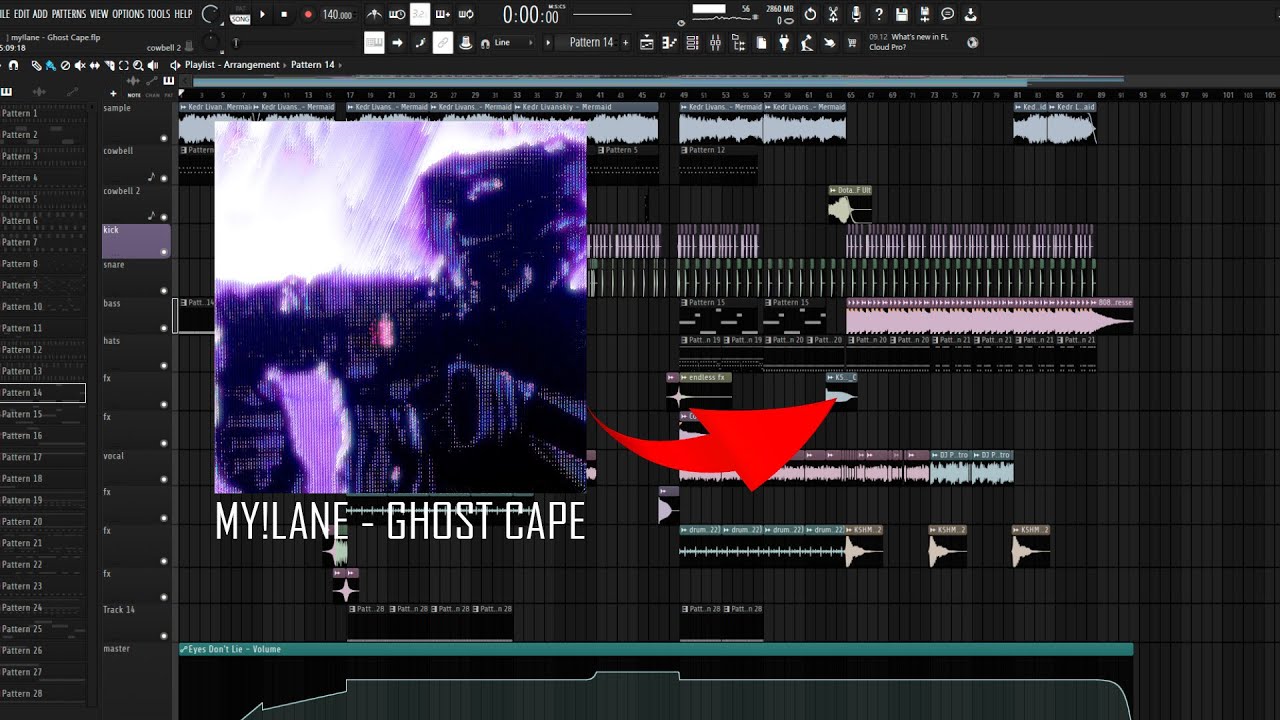The image size is (1280, 720).
Task: Click the download export icon
Action: [x=971, y=14]
